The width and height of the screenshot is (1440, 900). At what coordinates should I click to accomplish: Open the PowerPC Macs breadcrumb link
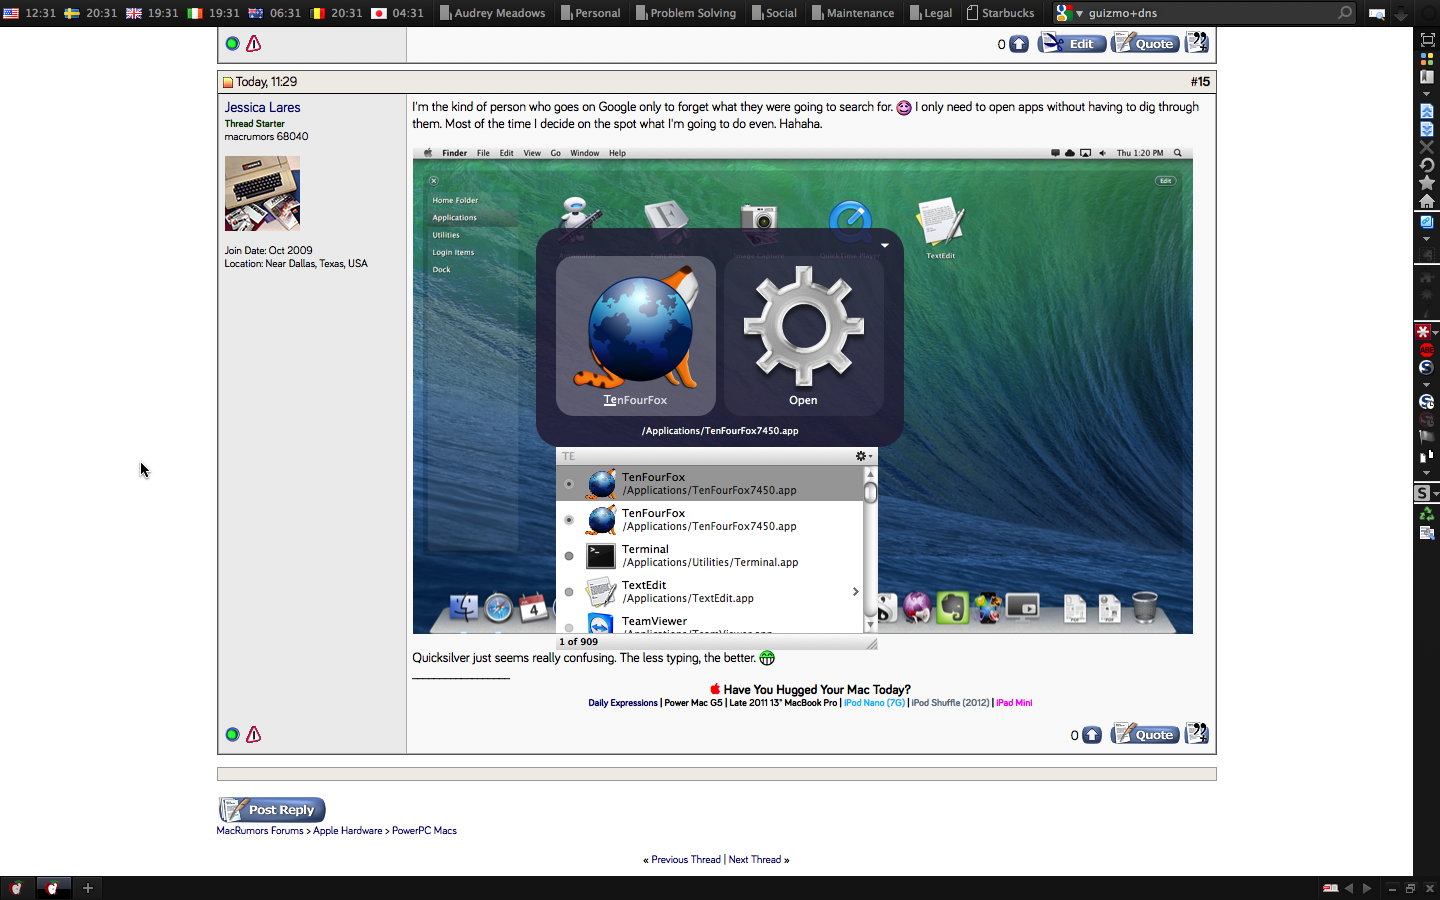pyautogui.click(x=424, y=830)
